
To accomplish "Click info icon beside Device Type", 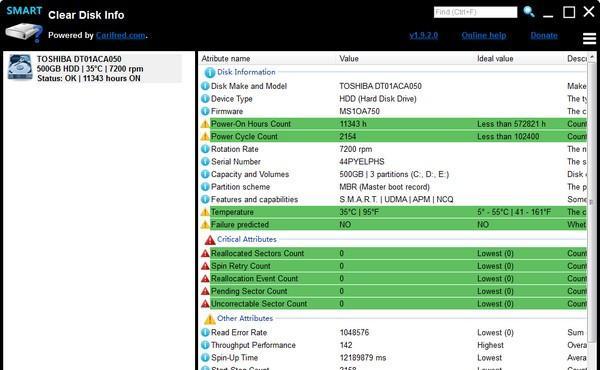I will click(x=205, y=99).
